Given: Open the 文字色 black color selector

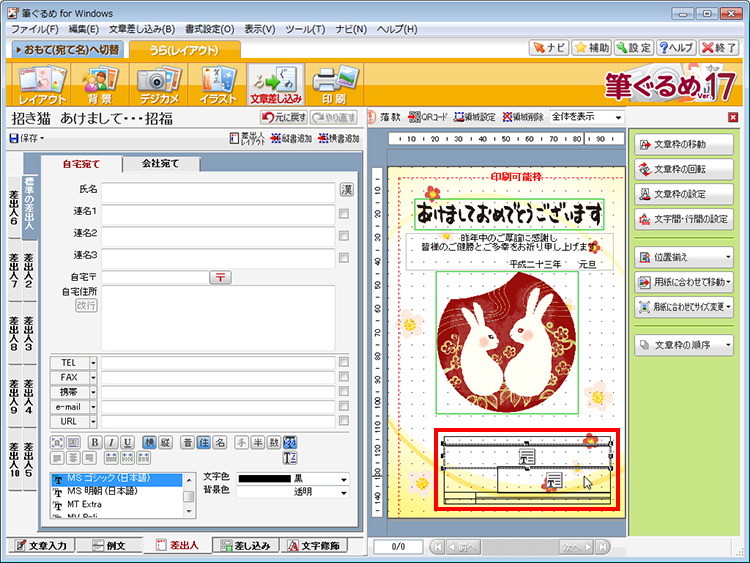Looking at the screenshot, I should [294, 479].
